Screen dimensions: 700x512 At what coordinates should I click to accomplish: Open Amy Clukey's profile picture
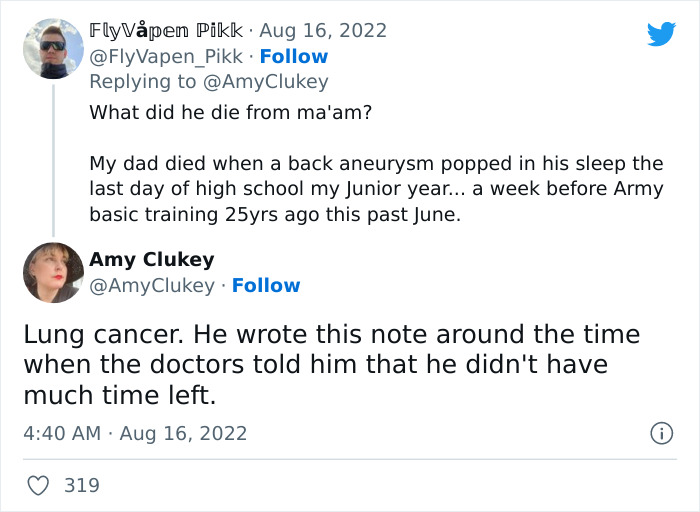click(53, 272)
